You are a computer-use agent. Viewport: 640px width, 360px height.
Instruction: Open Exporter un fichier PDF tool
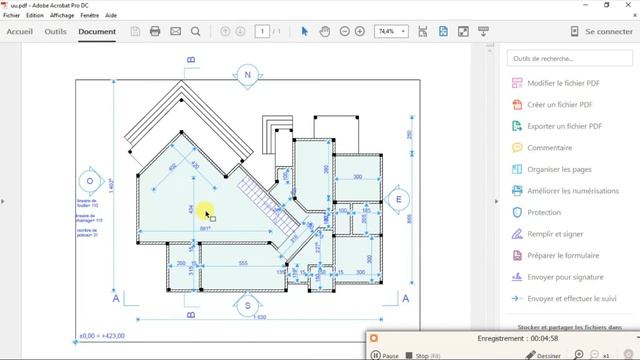557,127
